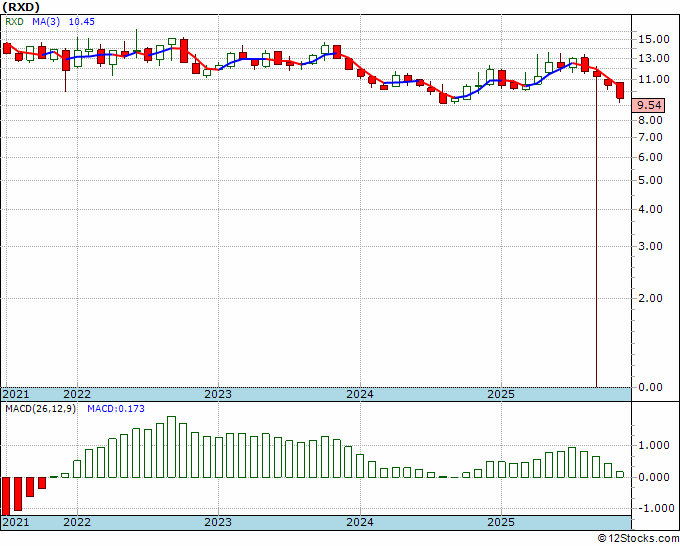This screenshot has height=546, width=680.
Task: Click 2022 on price chart timeline
Action: [x=77, y=394]
